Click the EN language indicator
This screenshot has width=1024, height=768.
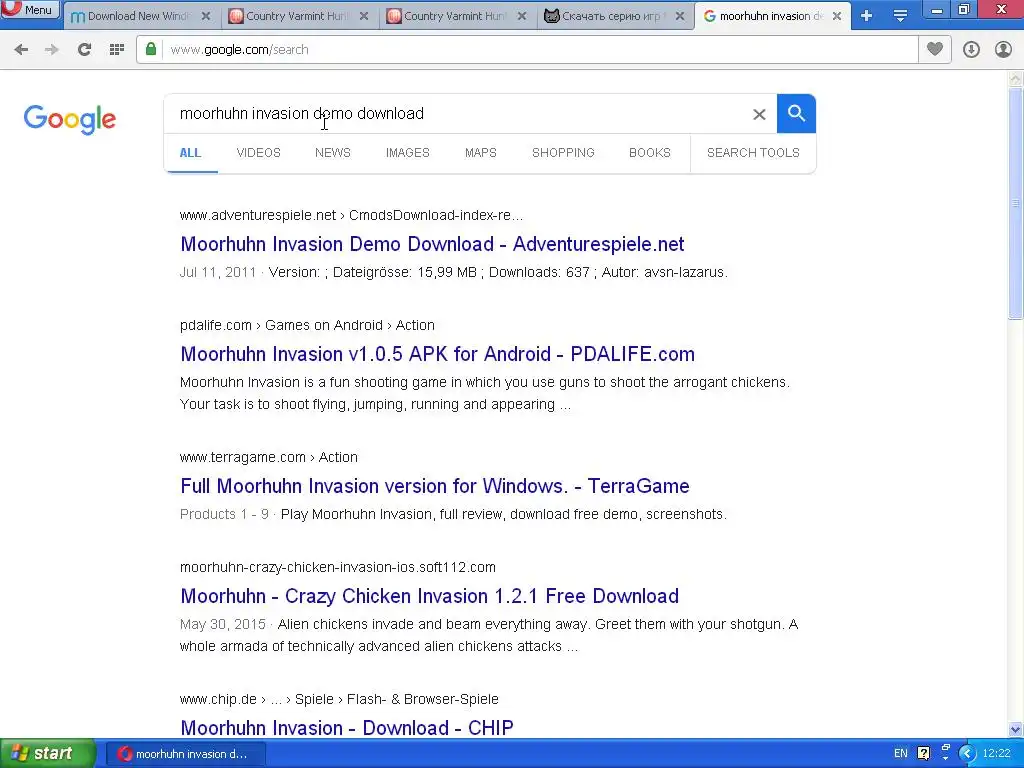pos(901,754)
